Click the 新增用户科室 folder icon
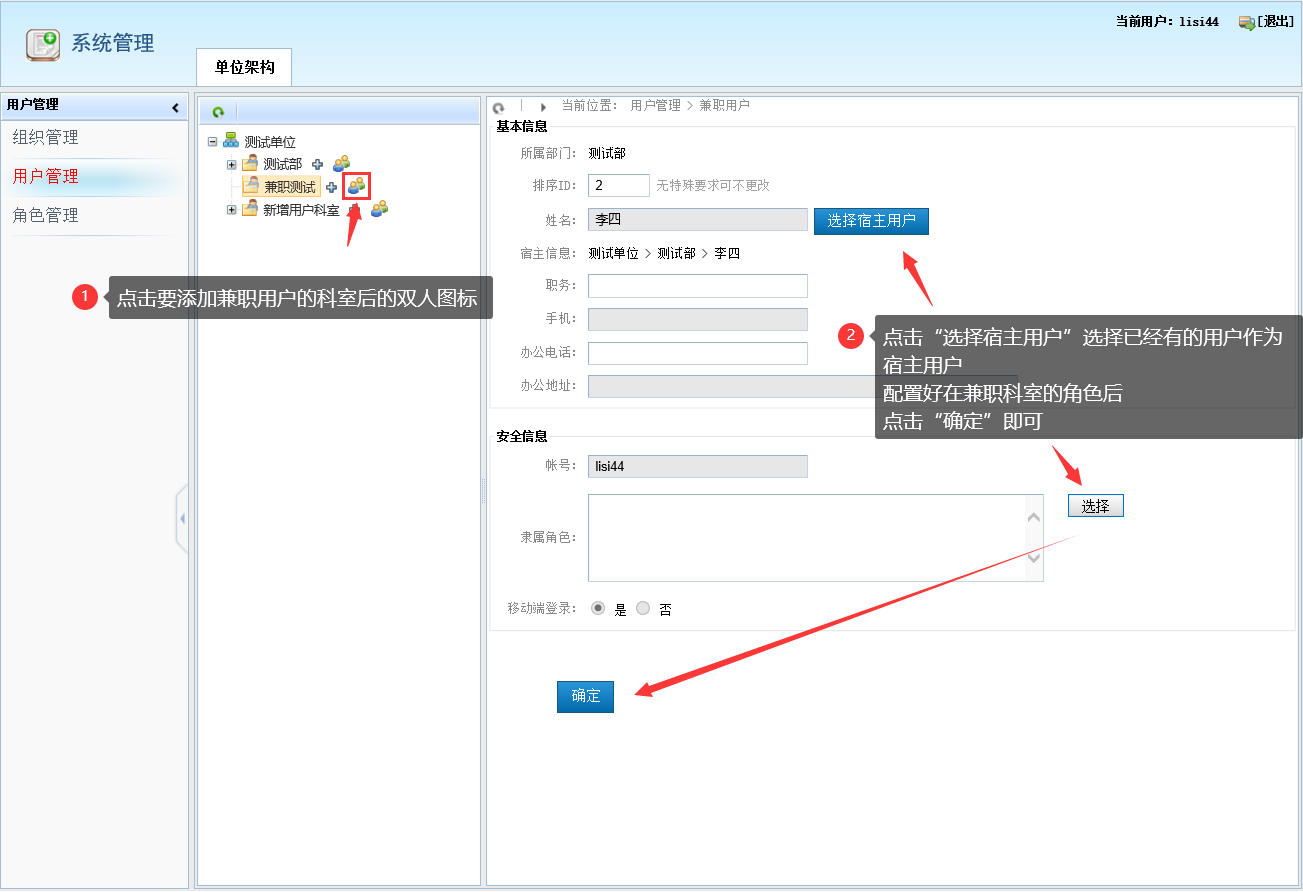1303x892 pixels. tap(250, 209)
